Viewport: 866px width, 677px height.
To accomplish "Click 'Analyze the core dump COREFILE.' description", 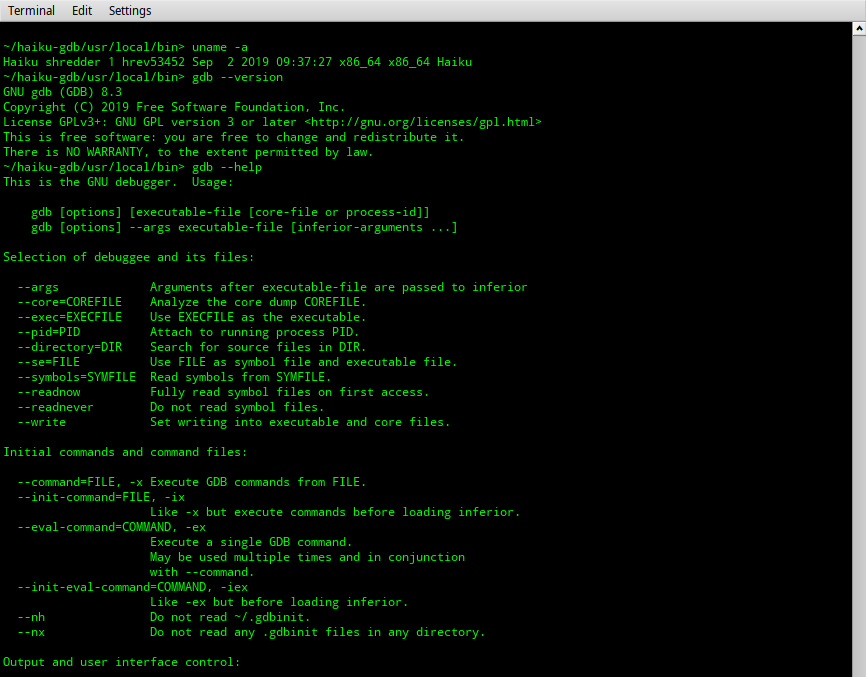I will 258,302.
